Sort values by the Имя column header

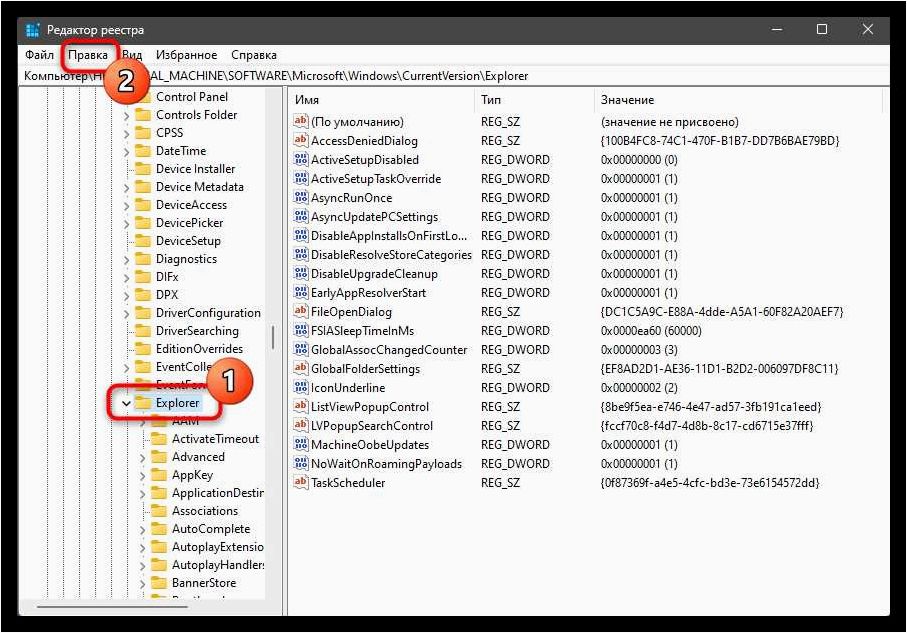[381, 100]
